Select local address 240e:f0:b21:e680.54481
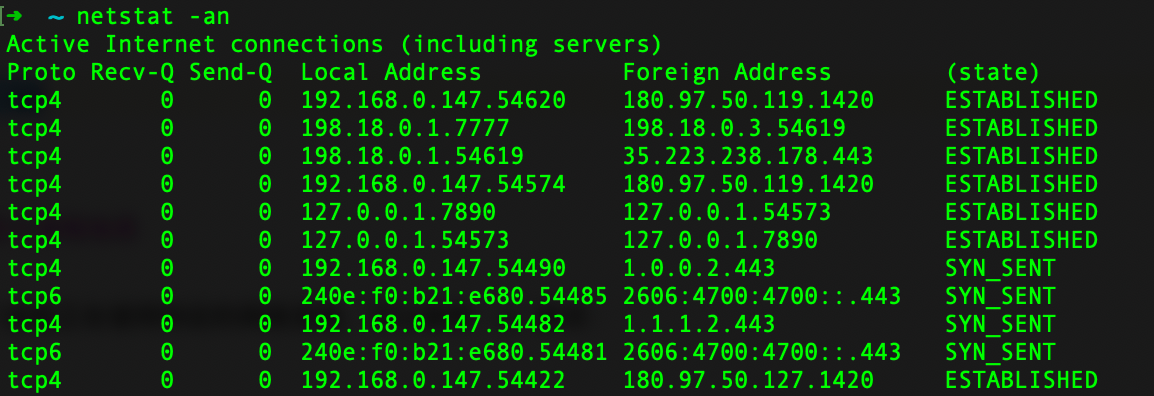The width and height of the screenshot is (1154, 396). (x=454, y=352)
